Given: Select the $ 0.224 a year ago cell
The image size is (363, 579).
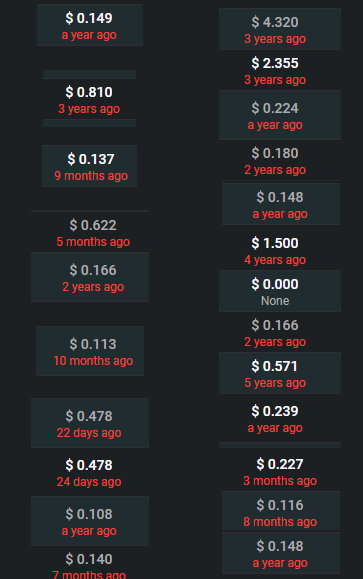Looking at the screenshot, I should click(280, 115).
